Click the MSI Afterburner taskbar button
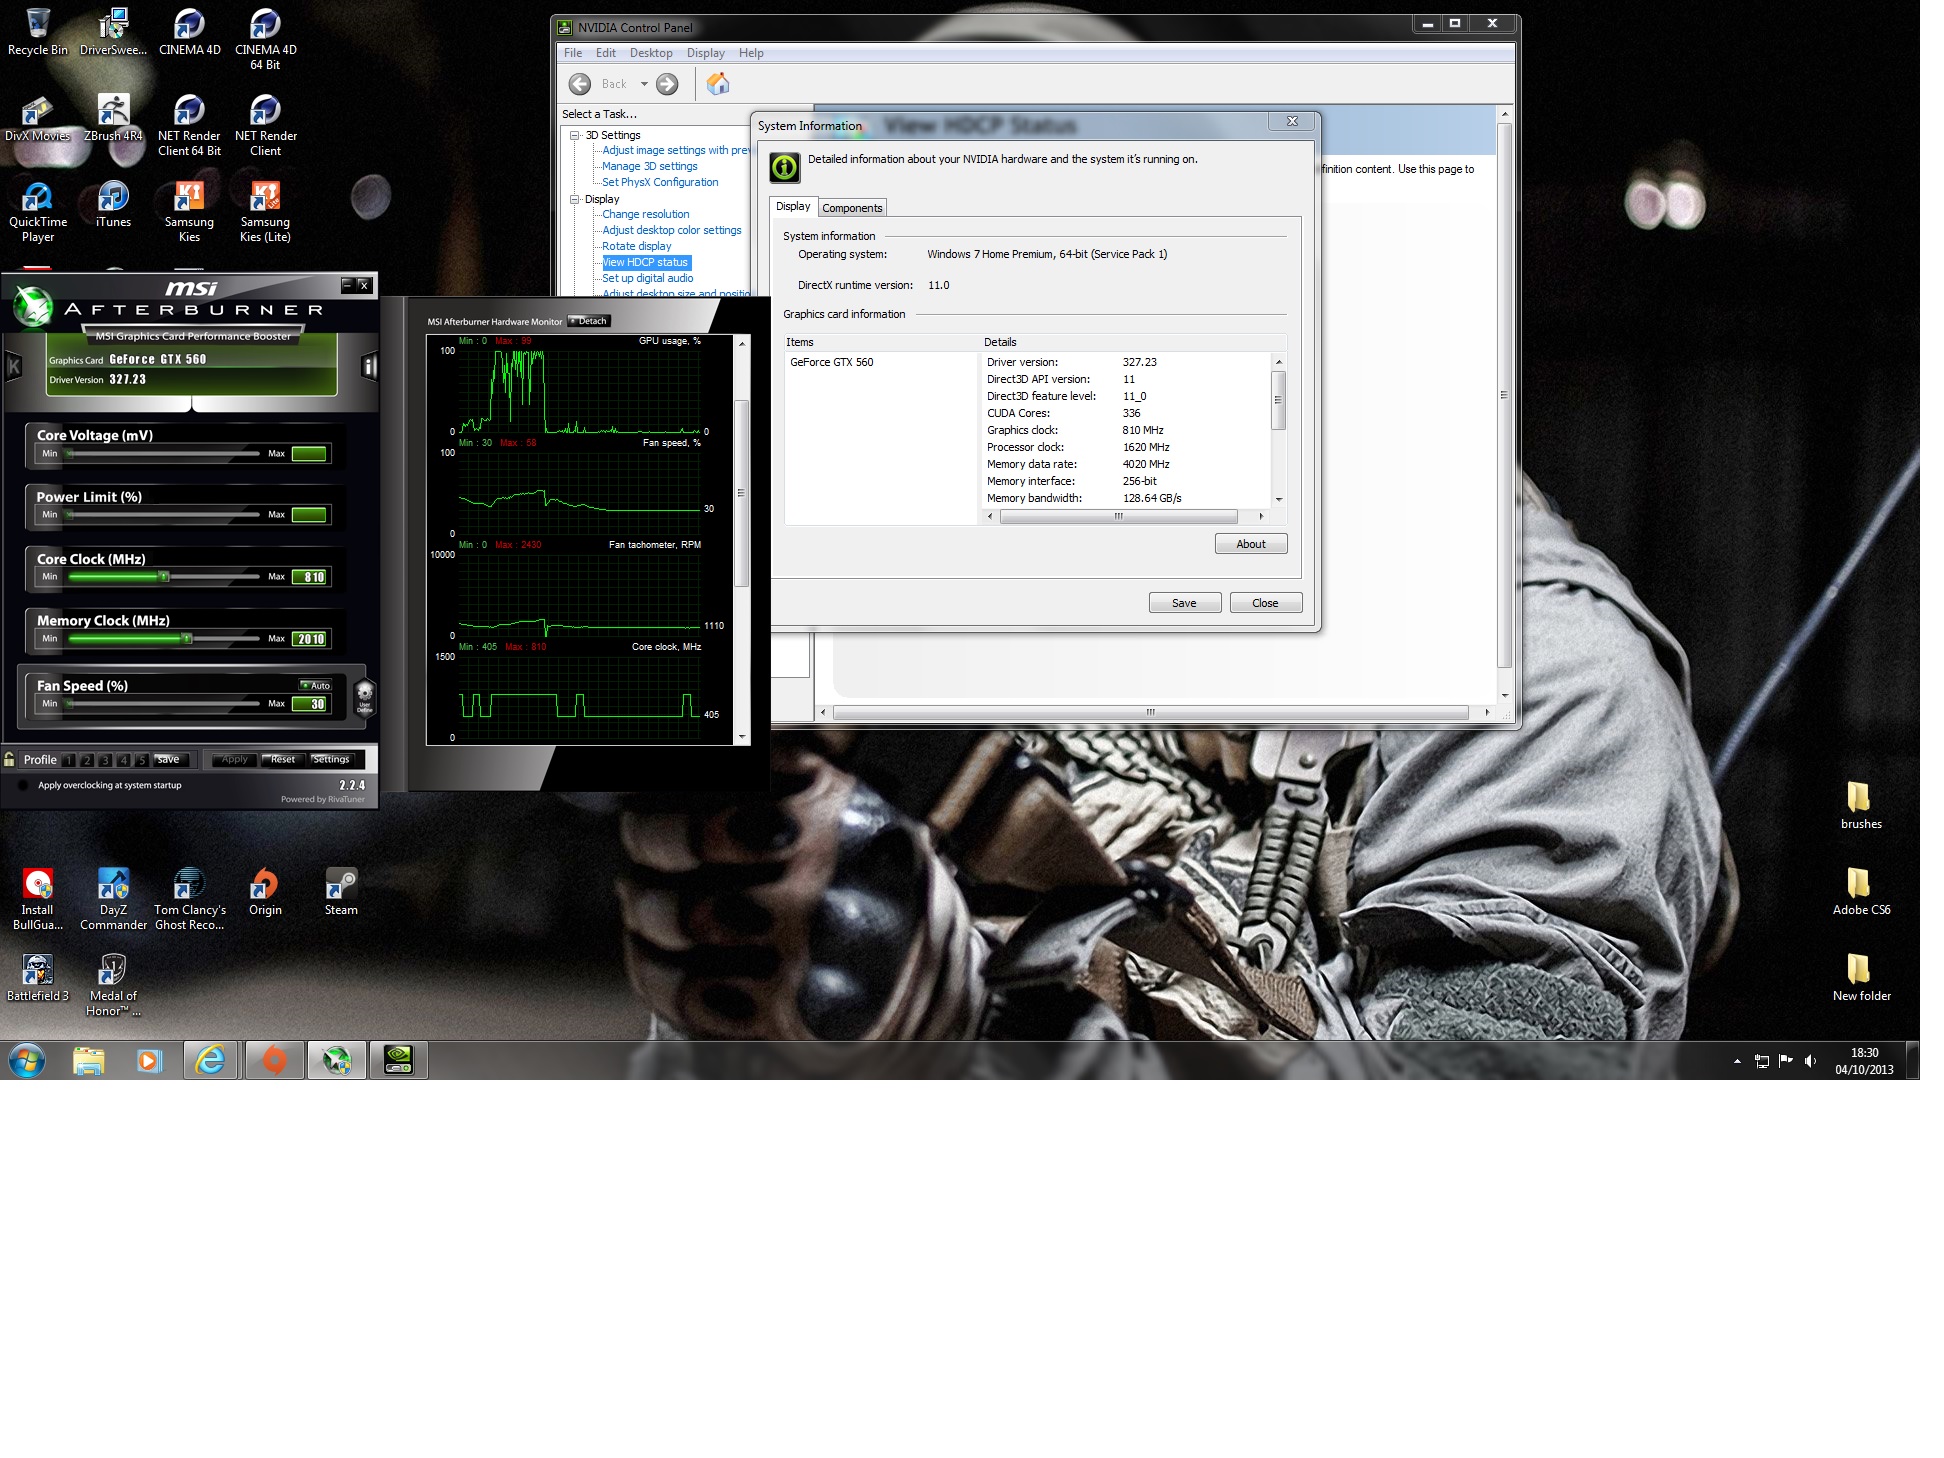Screen dimensions: 1944x1458 tap(336, 1060)
